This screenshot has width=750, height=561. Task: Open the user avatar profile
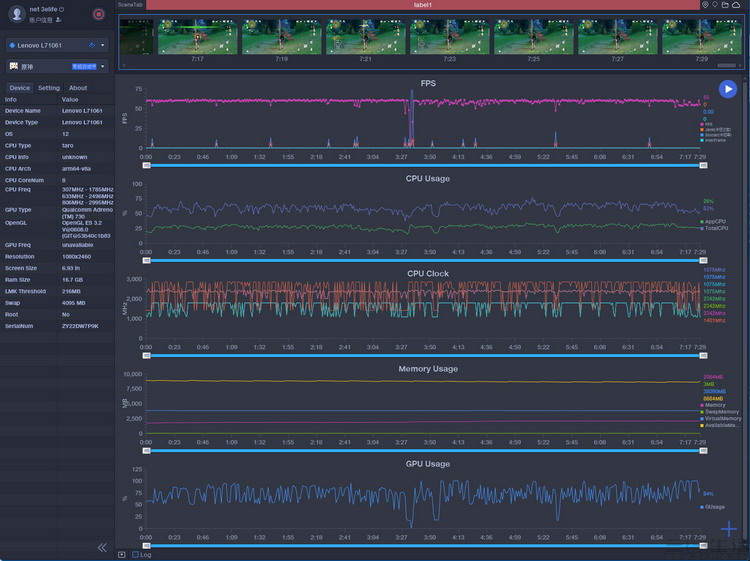pos(17,14)
